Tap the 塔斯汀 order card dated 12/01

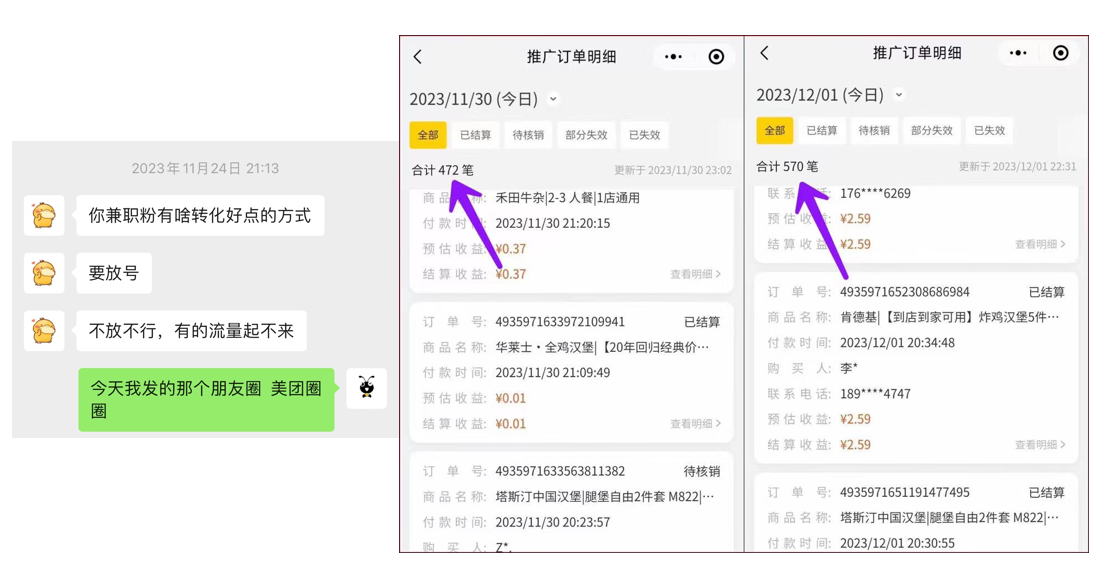coord(915,517)
